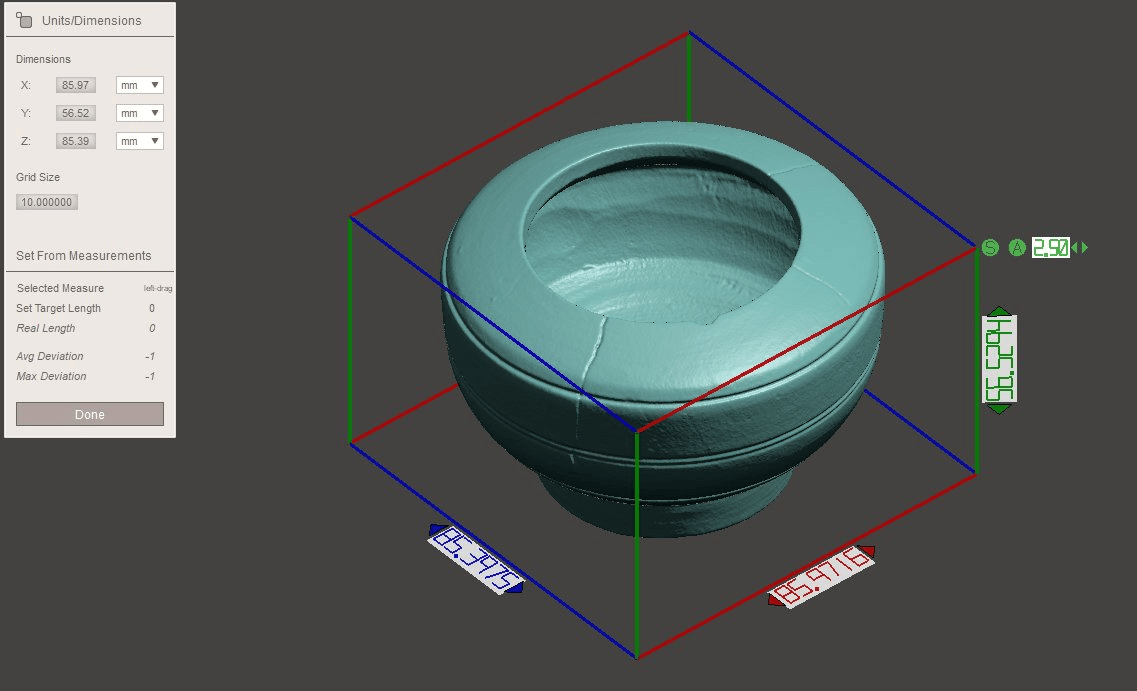Open the X dimension units dropdown

pyautogui.click(x=139, y=86)
